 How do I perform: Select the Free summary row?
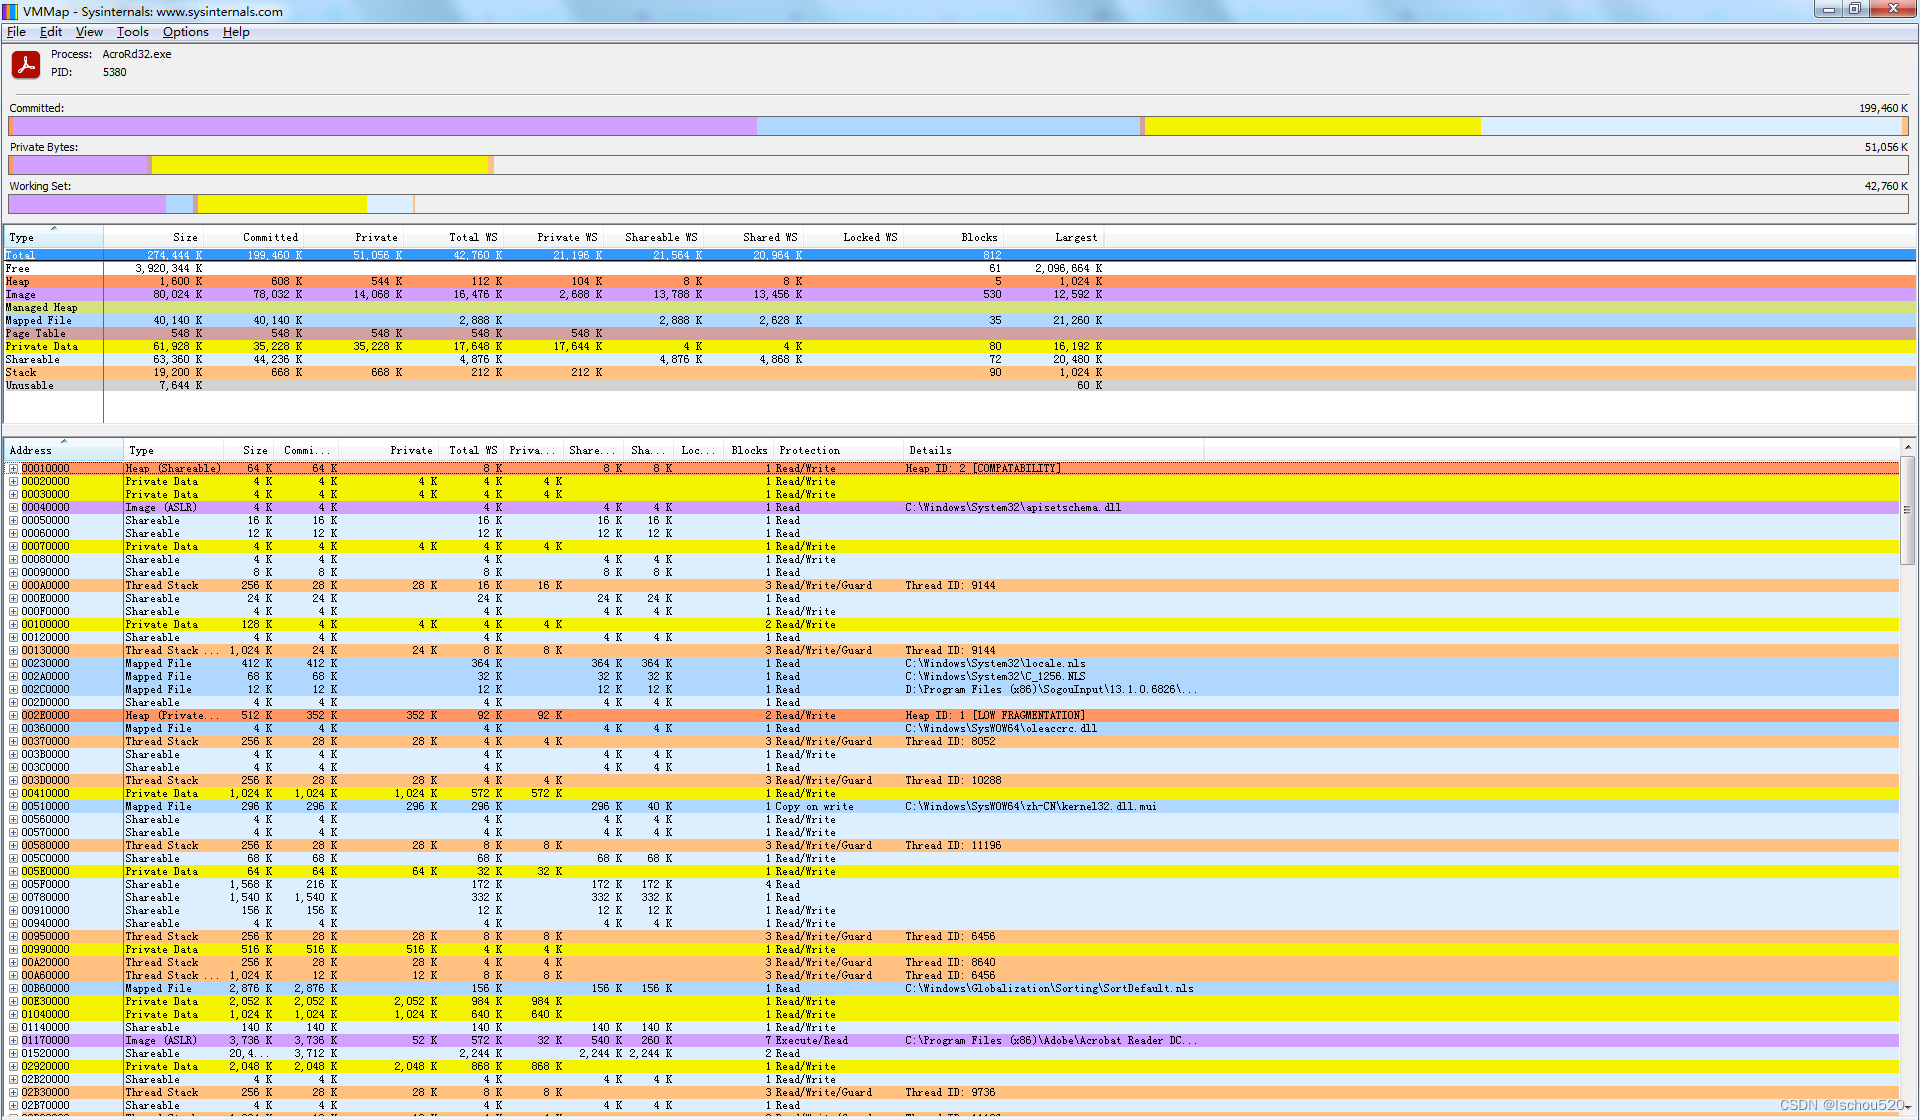959,268
